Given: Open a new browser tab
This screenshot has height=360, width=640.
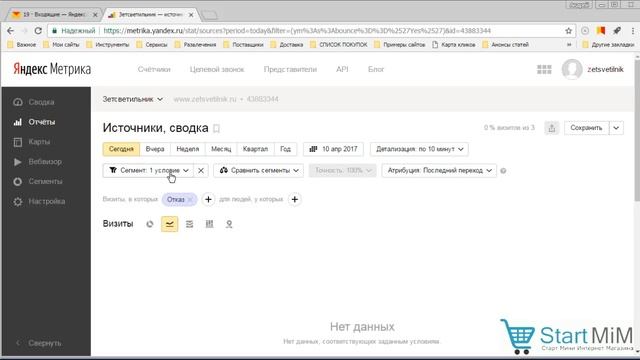Looking at the screenshot, I should (209, 15).
